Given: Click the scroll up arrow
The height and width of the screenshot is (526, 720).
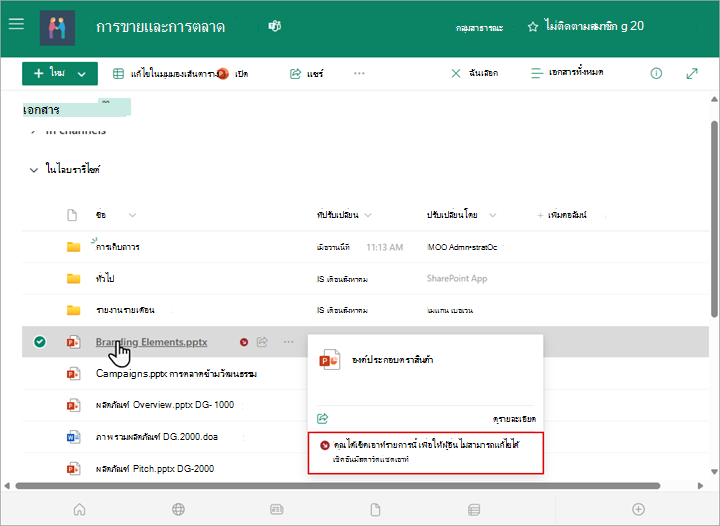Looking at the screenshot, I should (714, 99).
